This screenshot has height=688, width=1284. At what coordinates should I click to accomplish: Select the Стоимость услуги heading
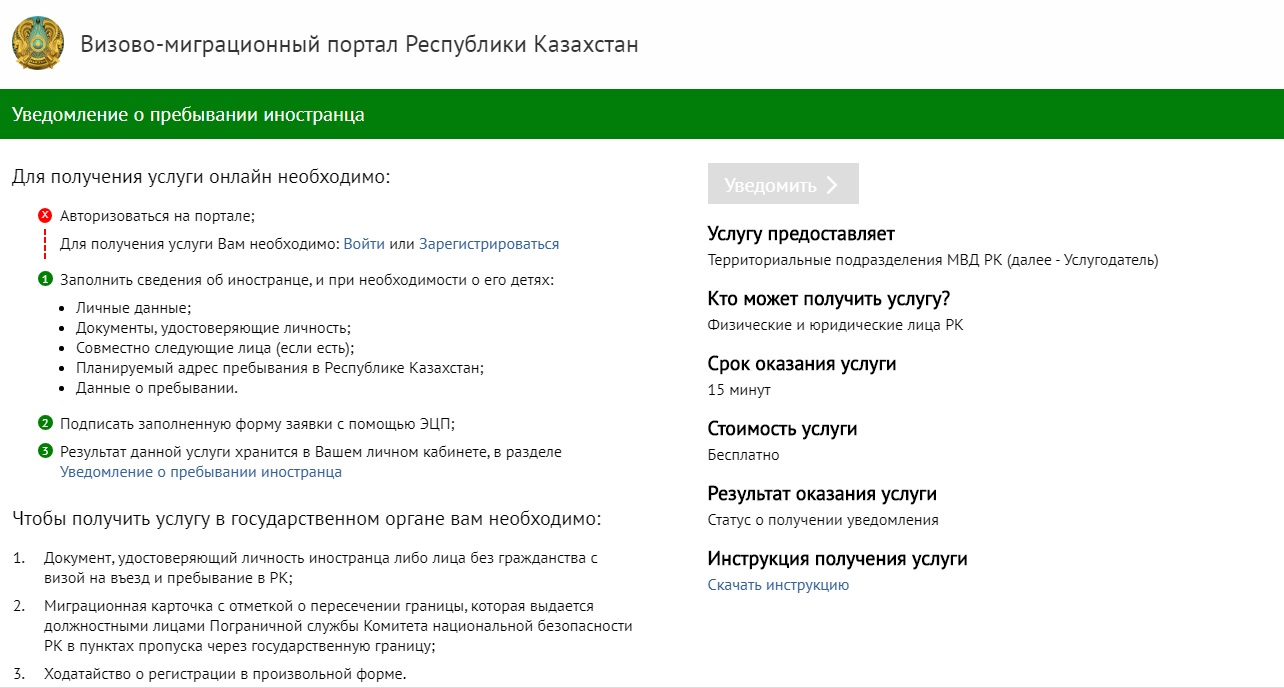tap(782, 429)
